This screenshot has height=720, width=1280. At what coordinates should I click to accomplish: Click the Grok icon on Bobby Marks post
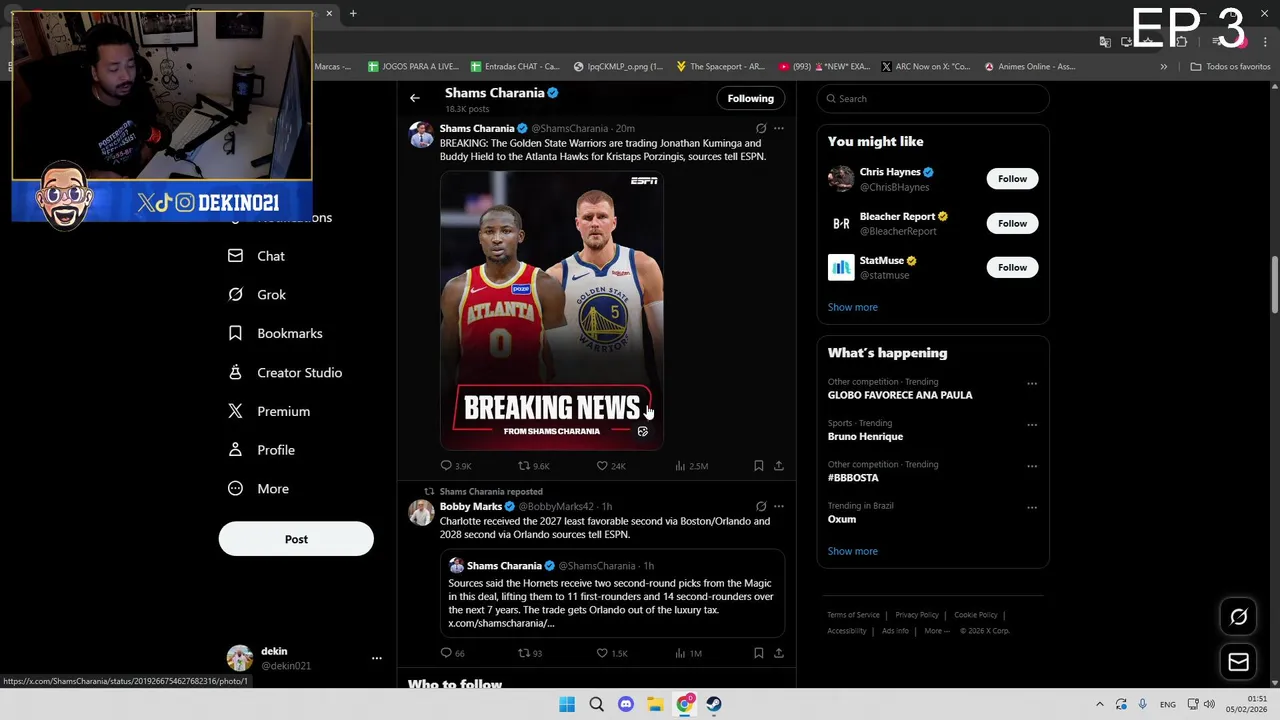[761, 506]
